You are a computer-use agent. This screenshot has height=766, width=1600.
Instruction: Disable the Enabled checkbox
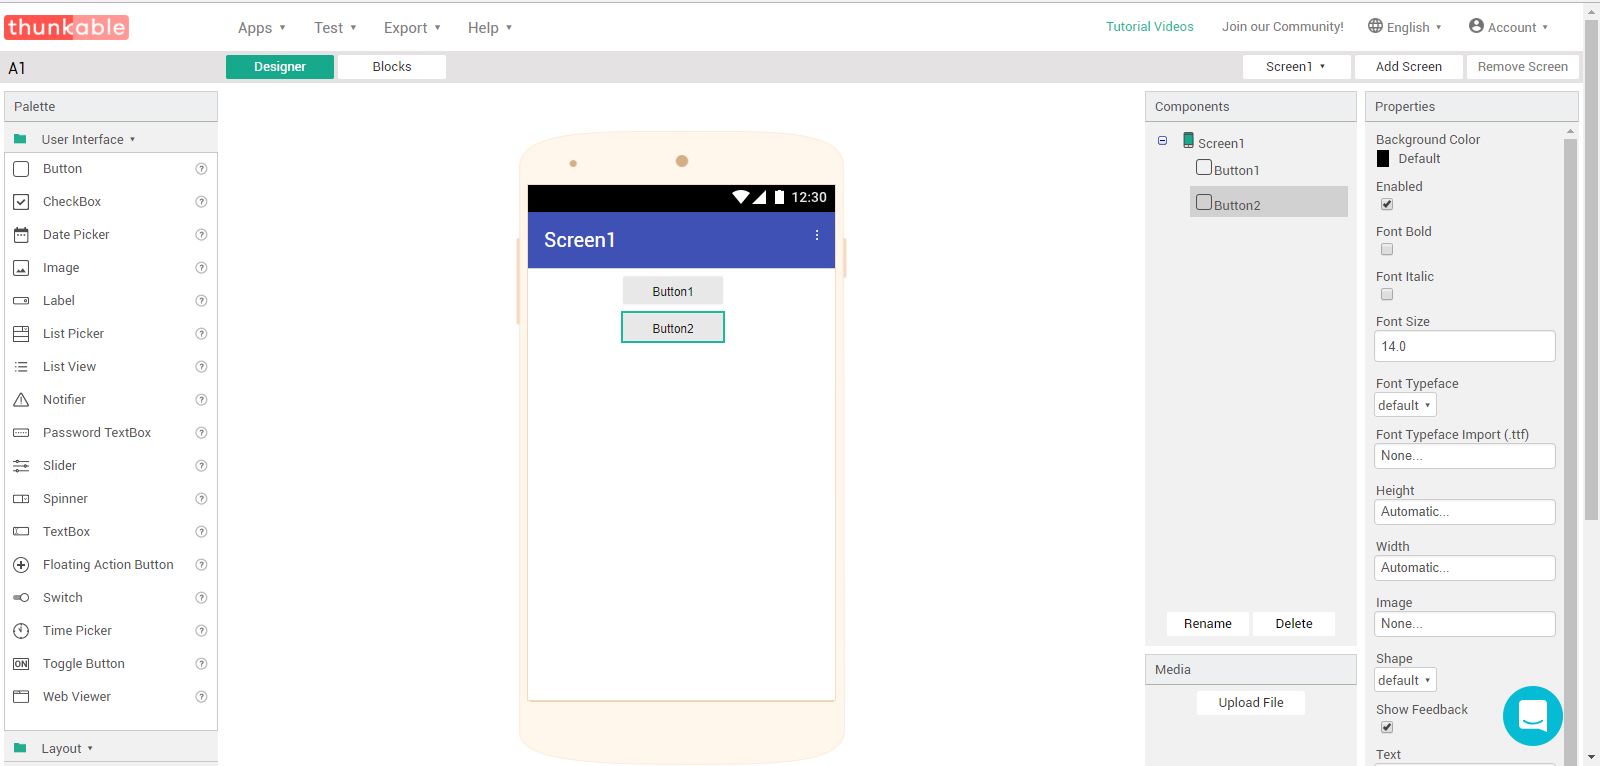coord(1387,204)
